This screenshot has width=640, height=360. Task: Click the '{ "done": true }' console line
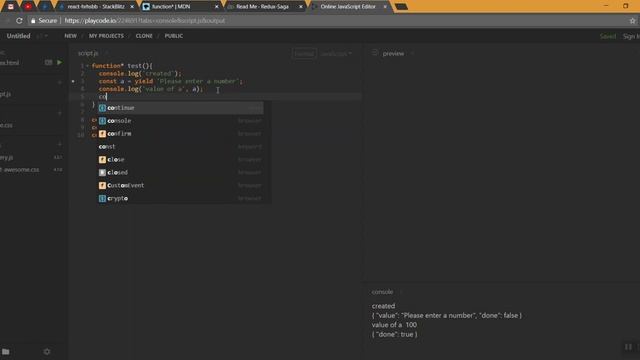coord(394,334)
